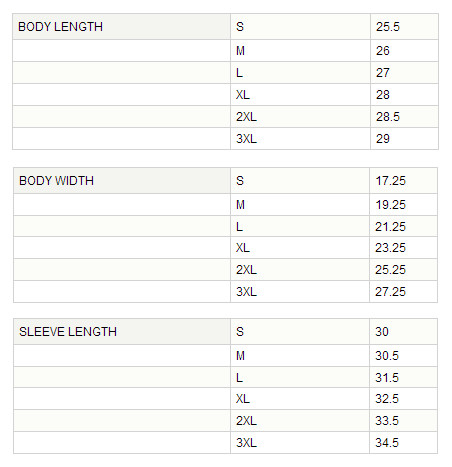Viewport: 452px width, 467px height.
Task: Click the SLEEVE LENGTH header cell
Action: (122, 332)
